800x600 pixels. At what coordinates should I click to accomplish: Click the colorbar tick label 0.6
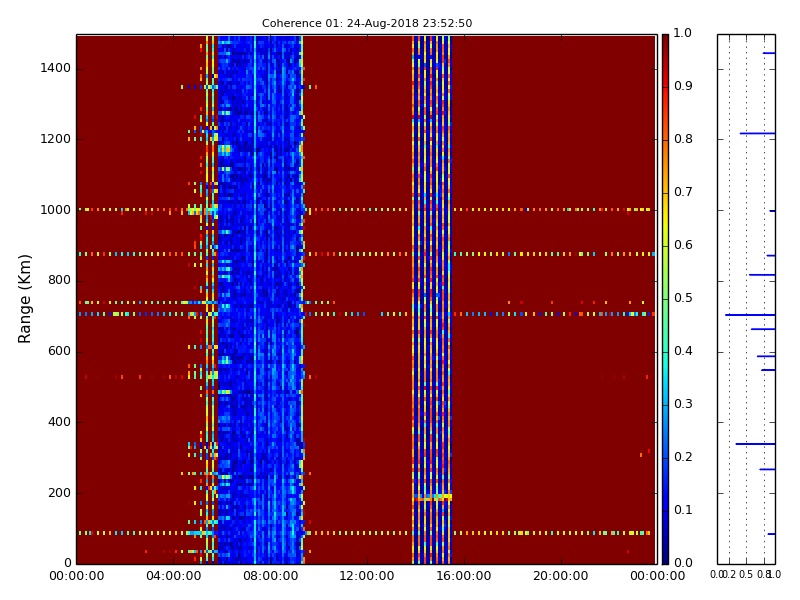(683, 245)
